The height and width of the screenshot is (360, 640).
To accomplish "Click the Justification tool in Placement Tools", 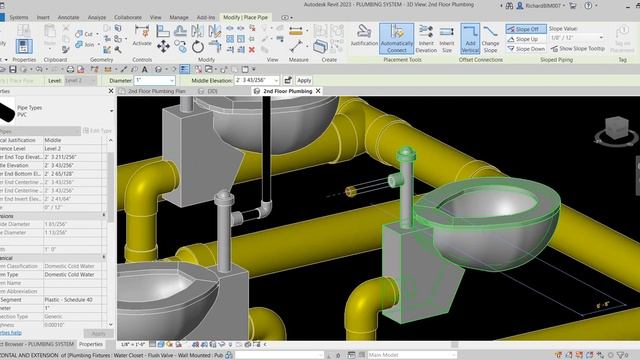I will click(x=364, y=36).
